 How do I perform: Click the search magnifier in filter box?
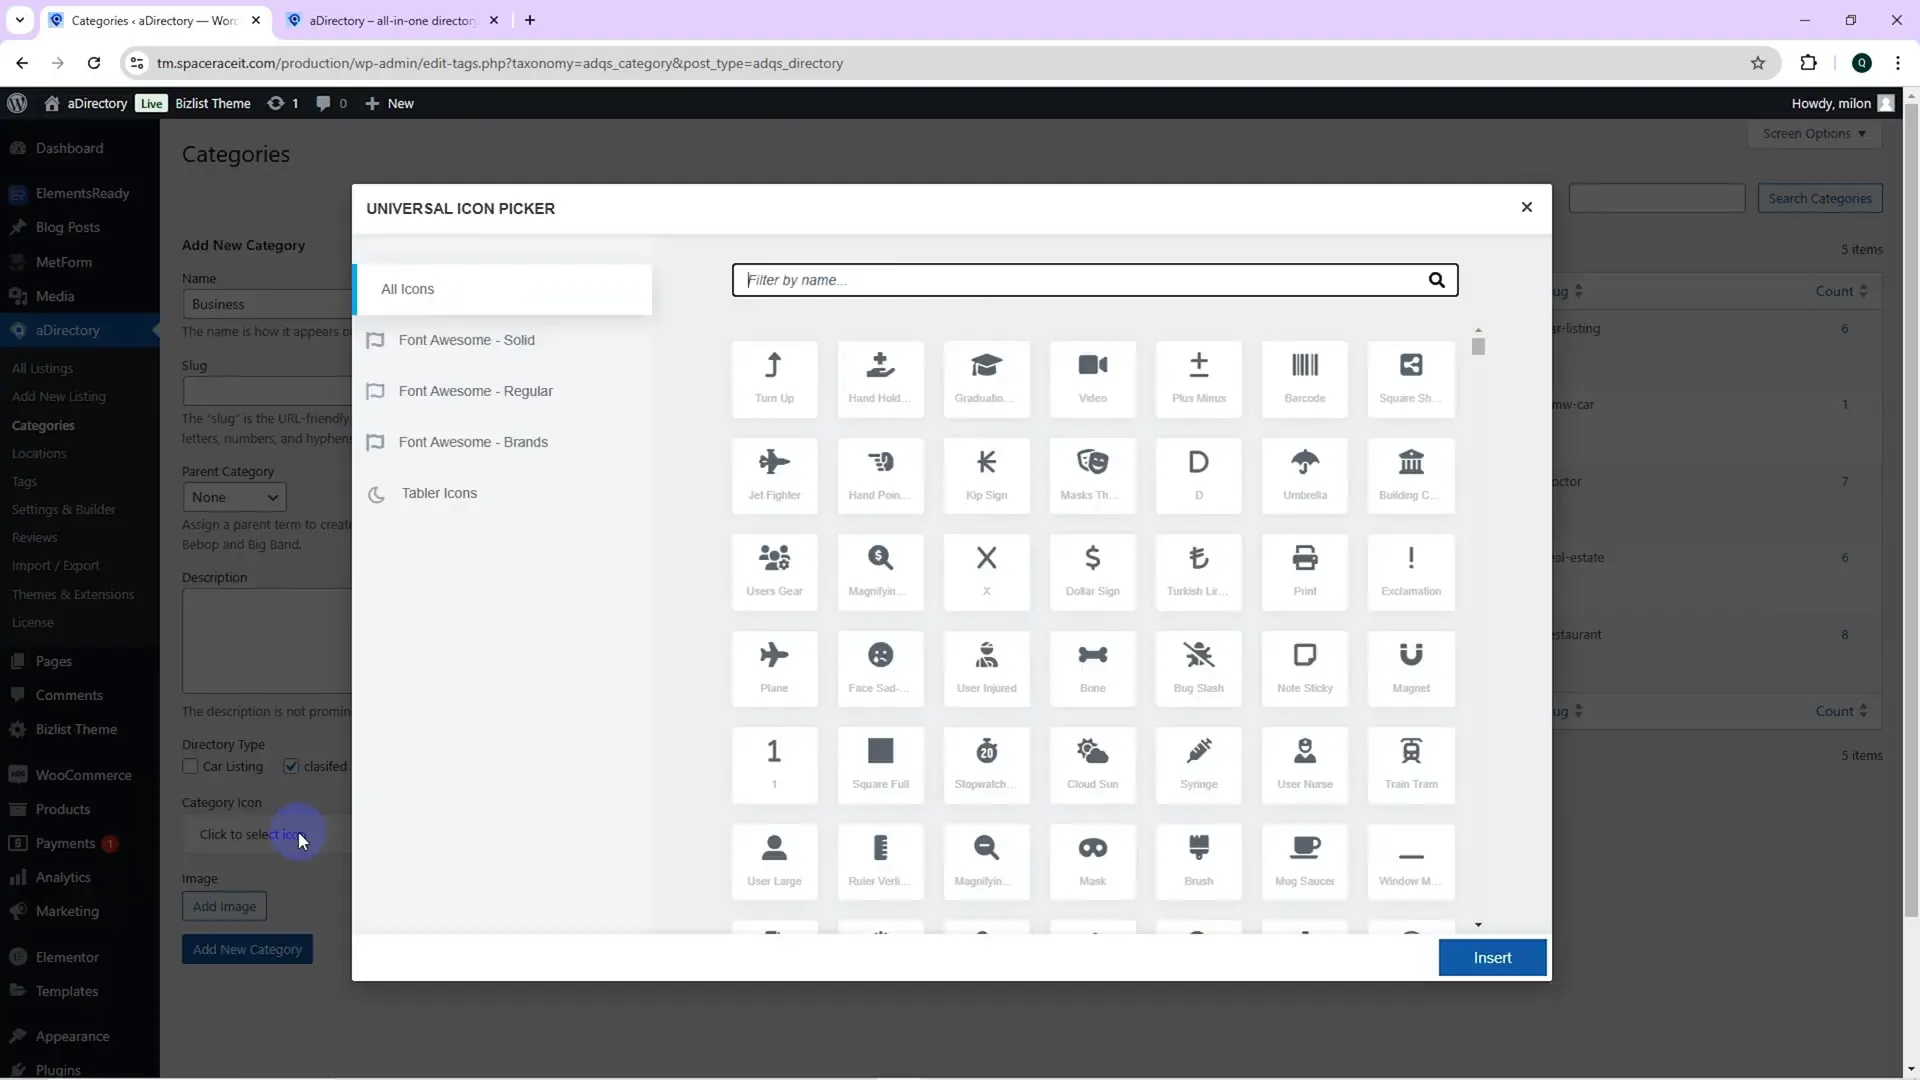(1436, 280)
